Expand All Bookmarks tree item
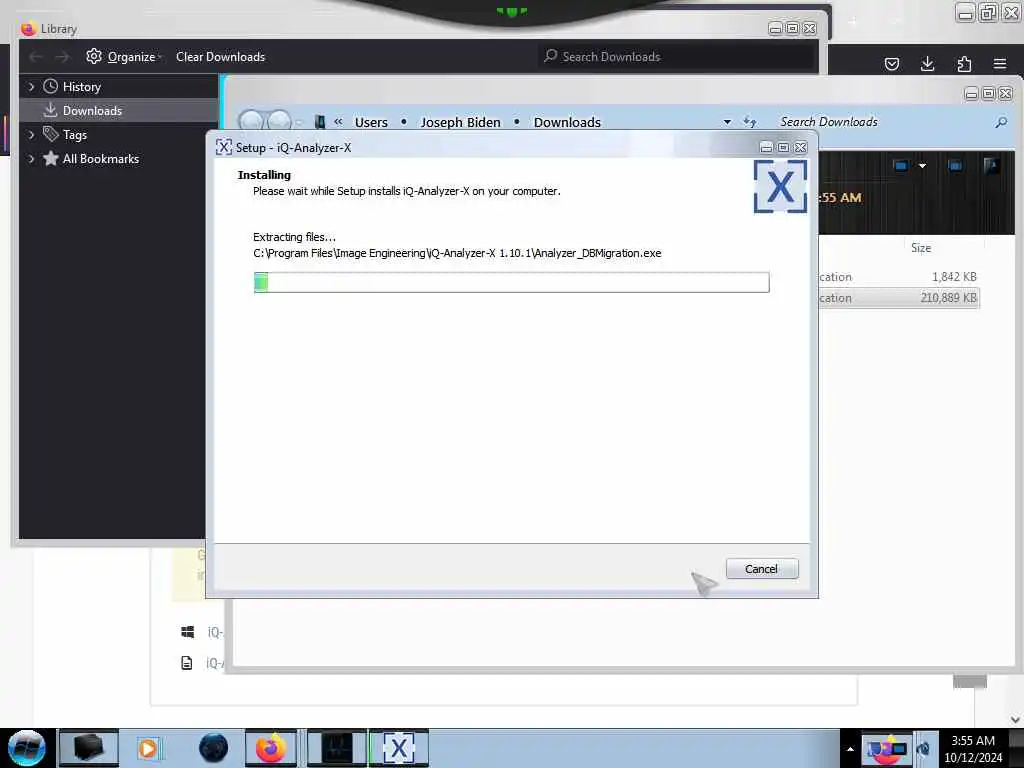Viewport: 1024px width, 768px height. [x=31, y=159]
